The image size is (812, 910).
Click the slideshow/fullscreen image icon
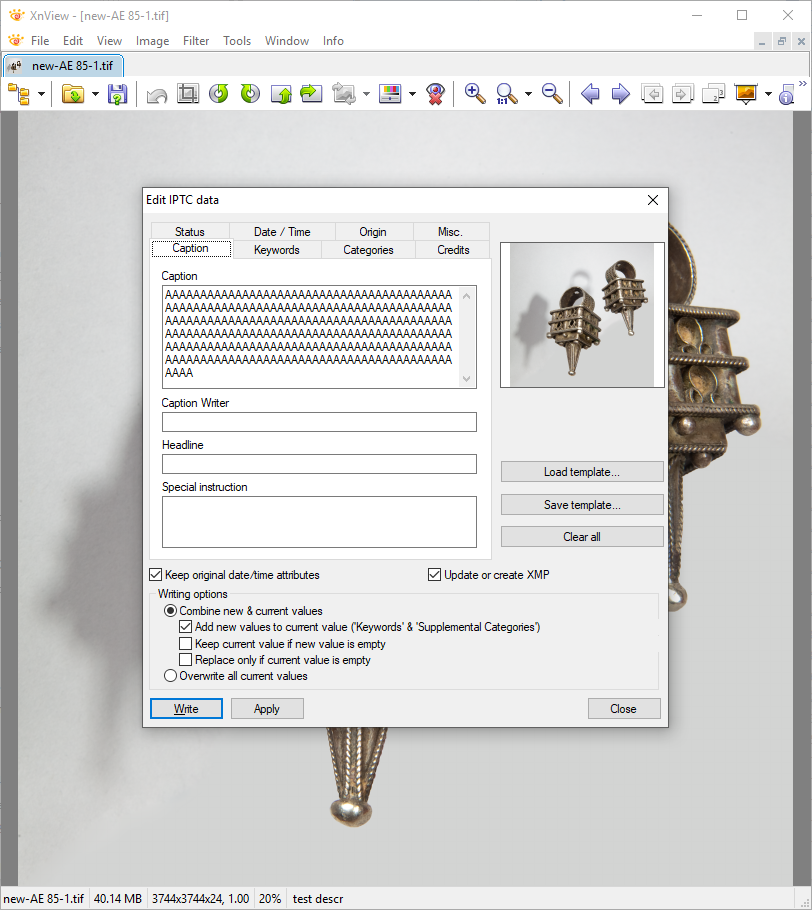click(x=746, y=93)
